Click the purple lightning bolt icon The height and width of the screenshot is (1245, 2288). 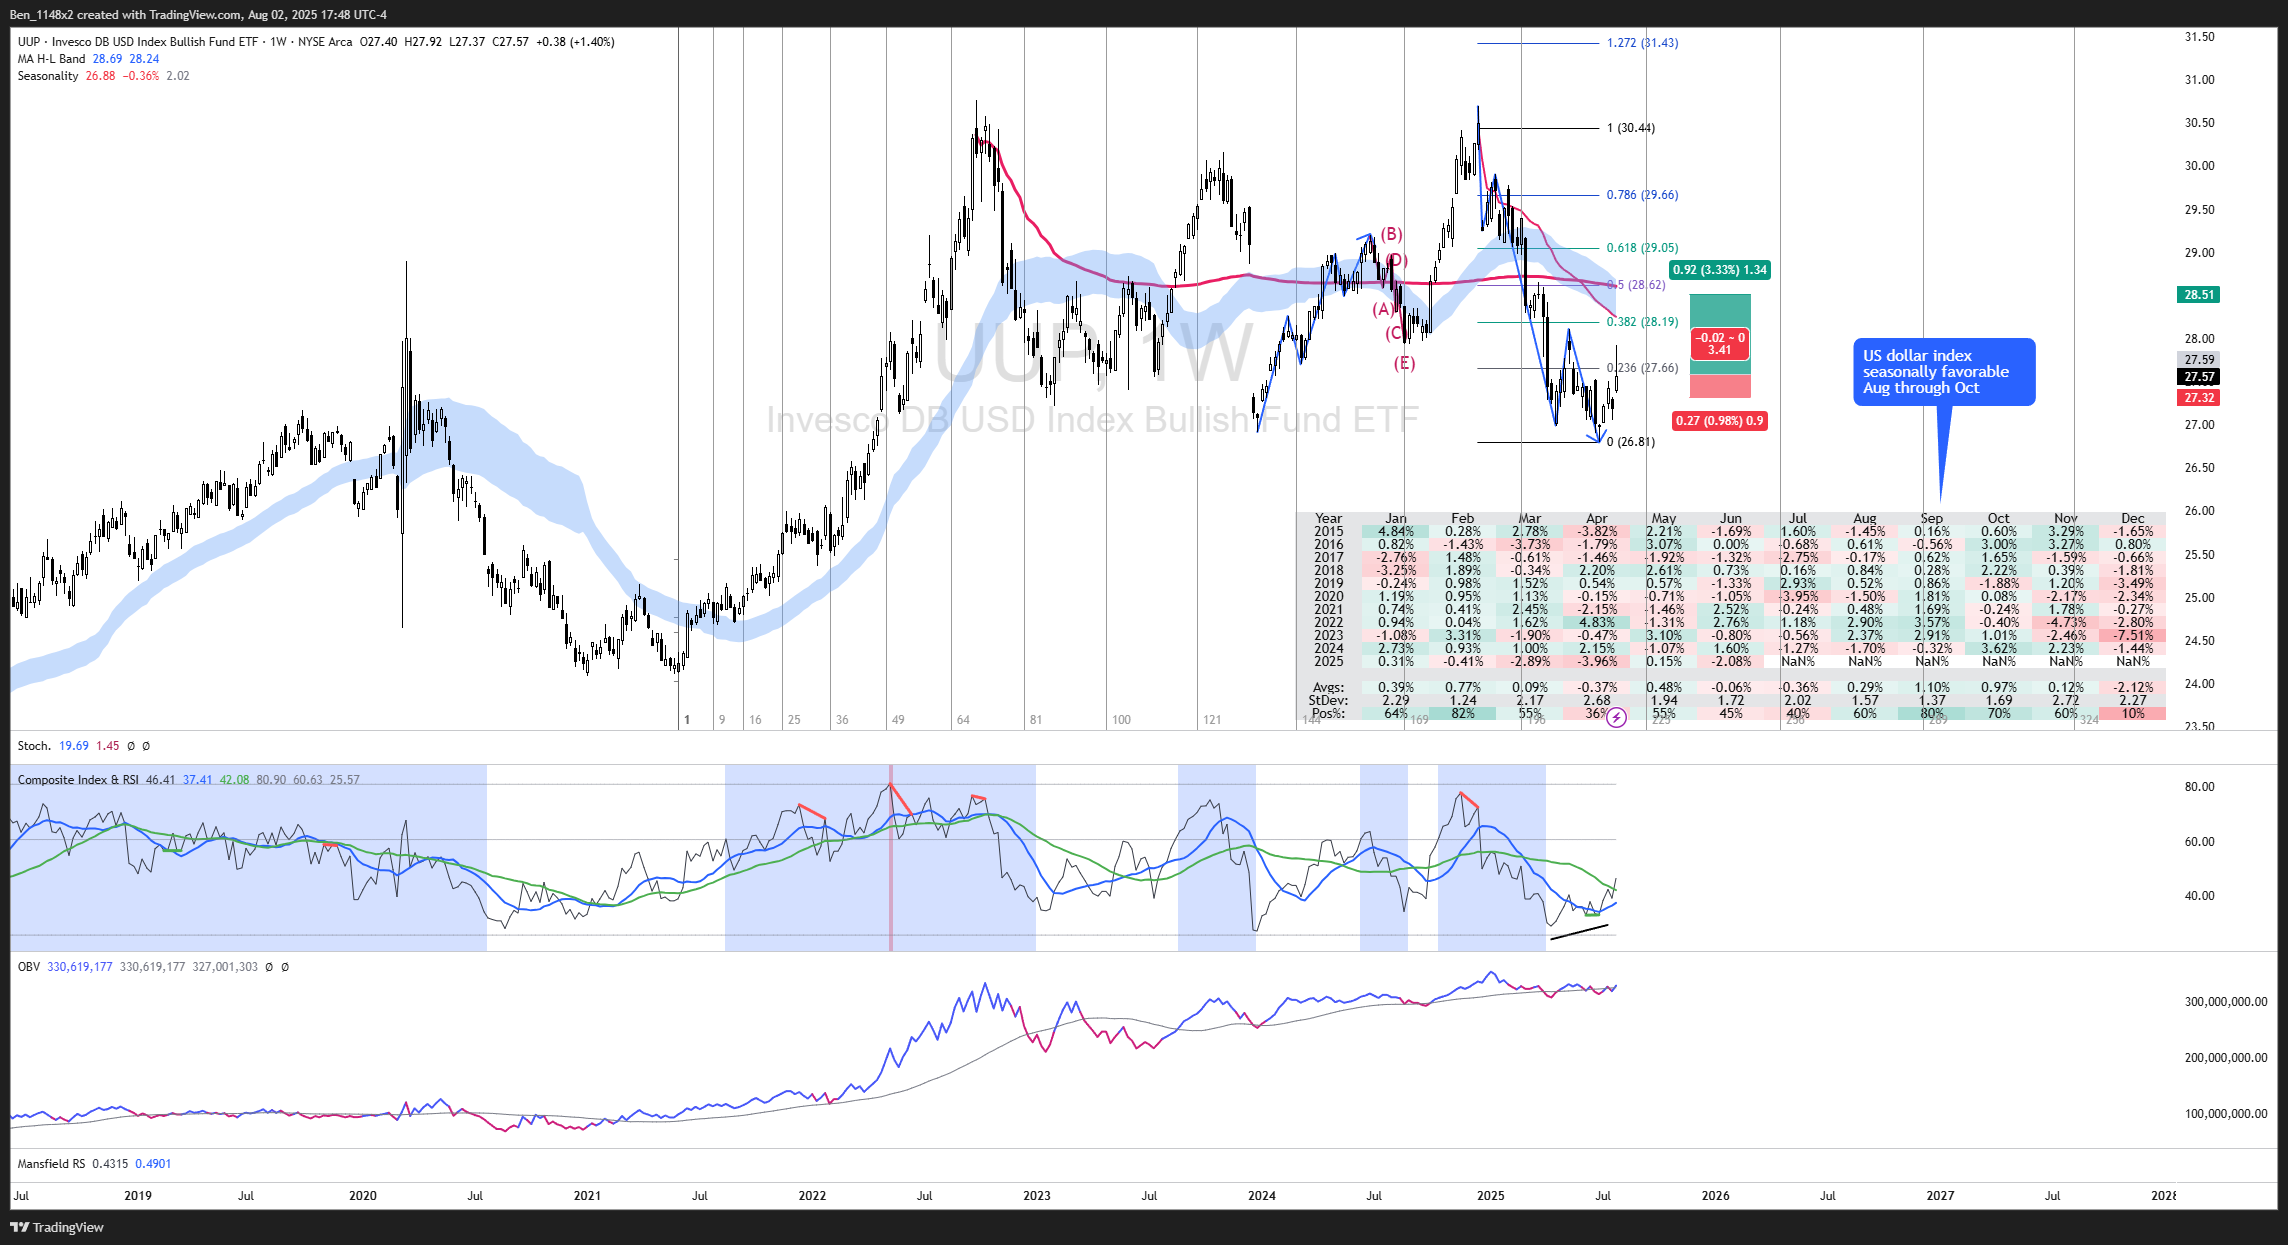coord(1616,717)
